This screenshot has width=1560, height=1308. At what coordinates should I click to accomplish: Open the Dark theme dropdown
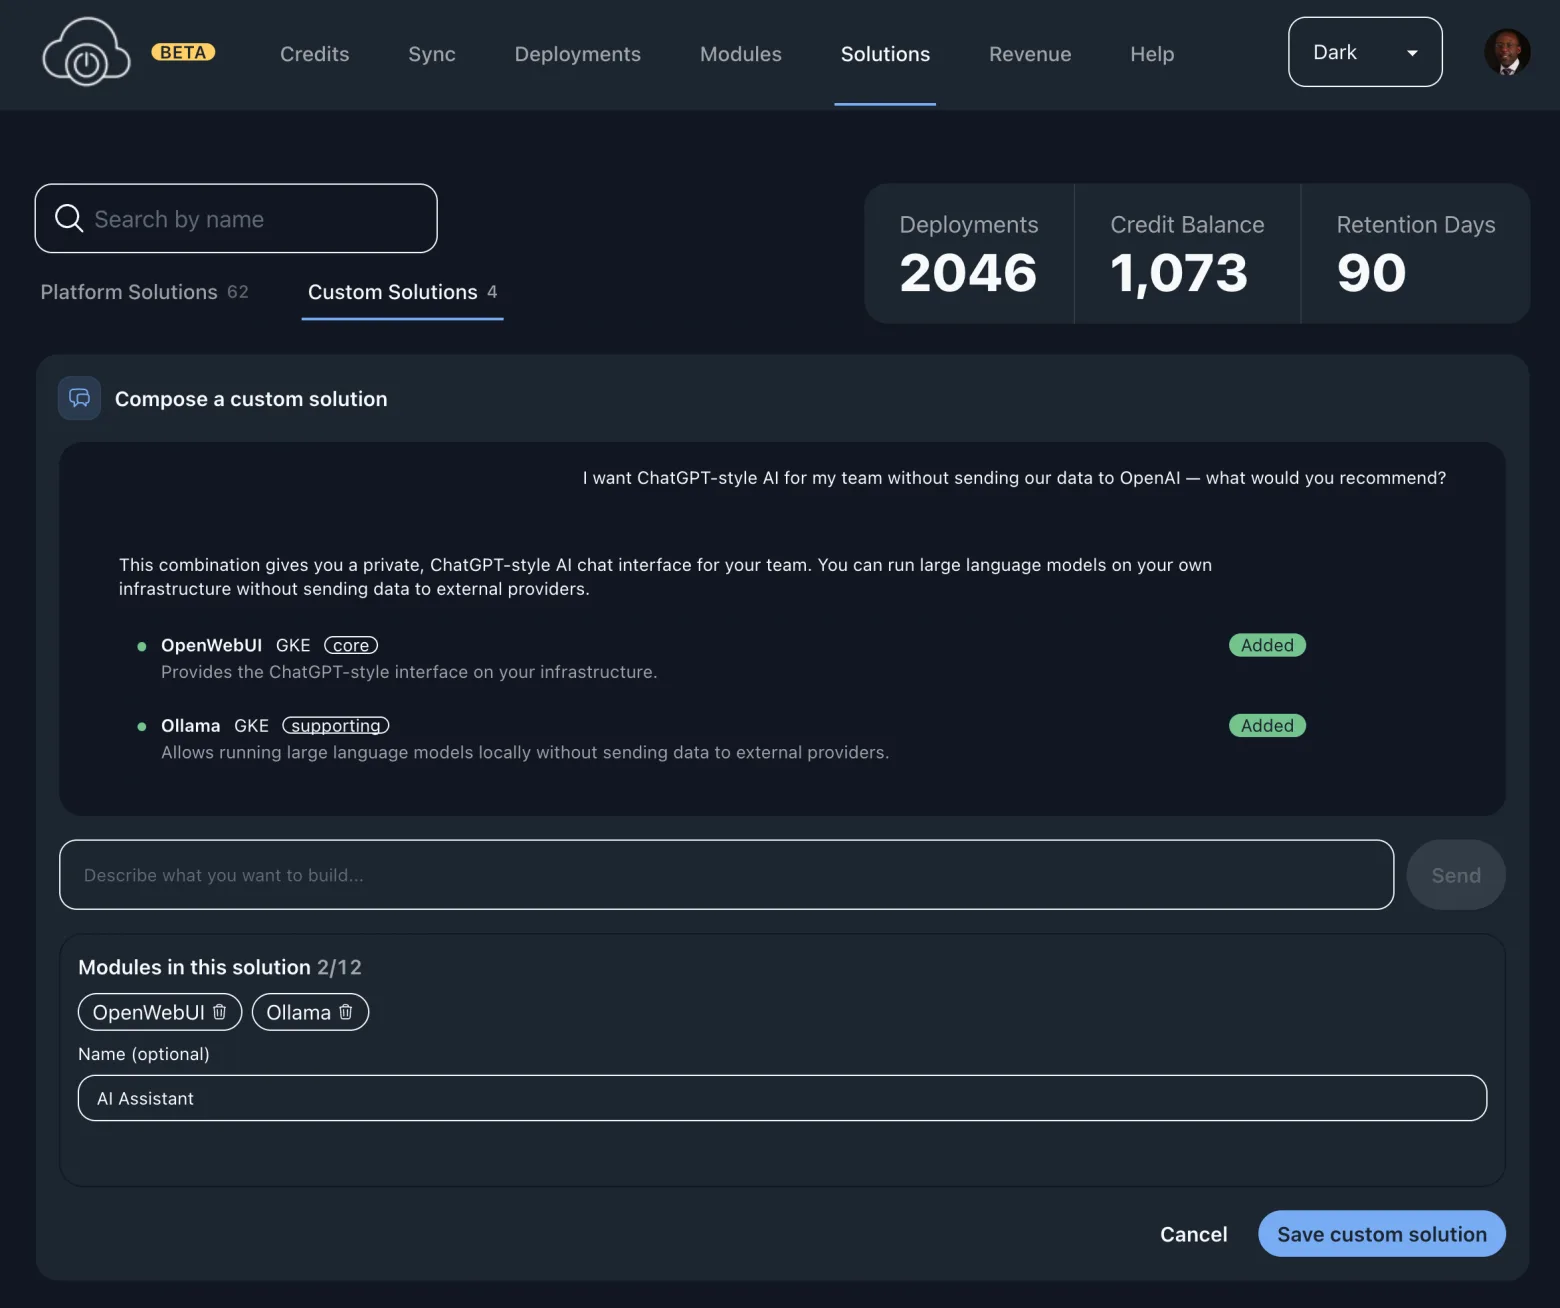pyautogui.click(x=1365, y=52)
